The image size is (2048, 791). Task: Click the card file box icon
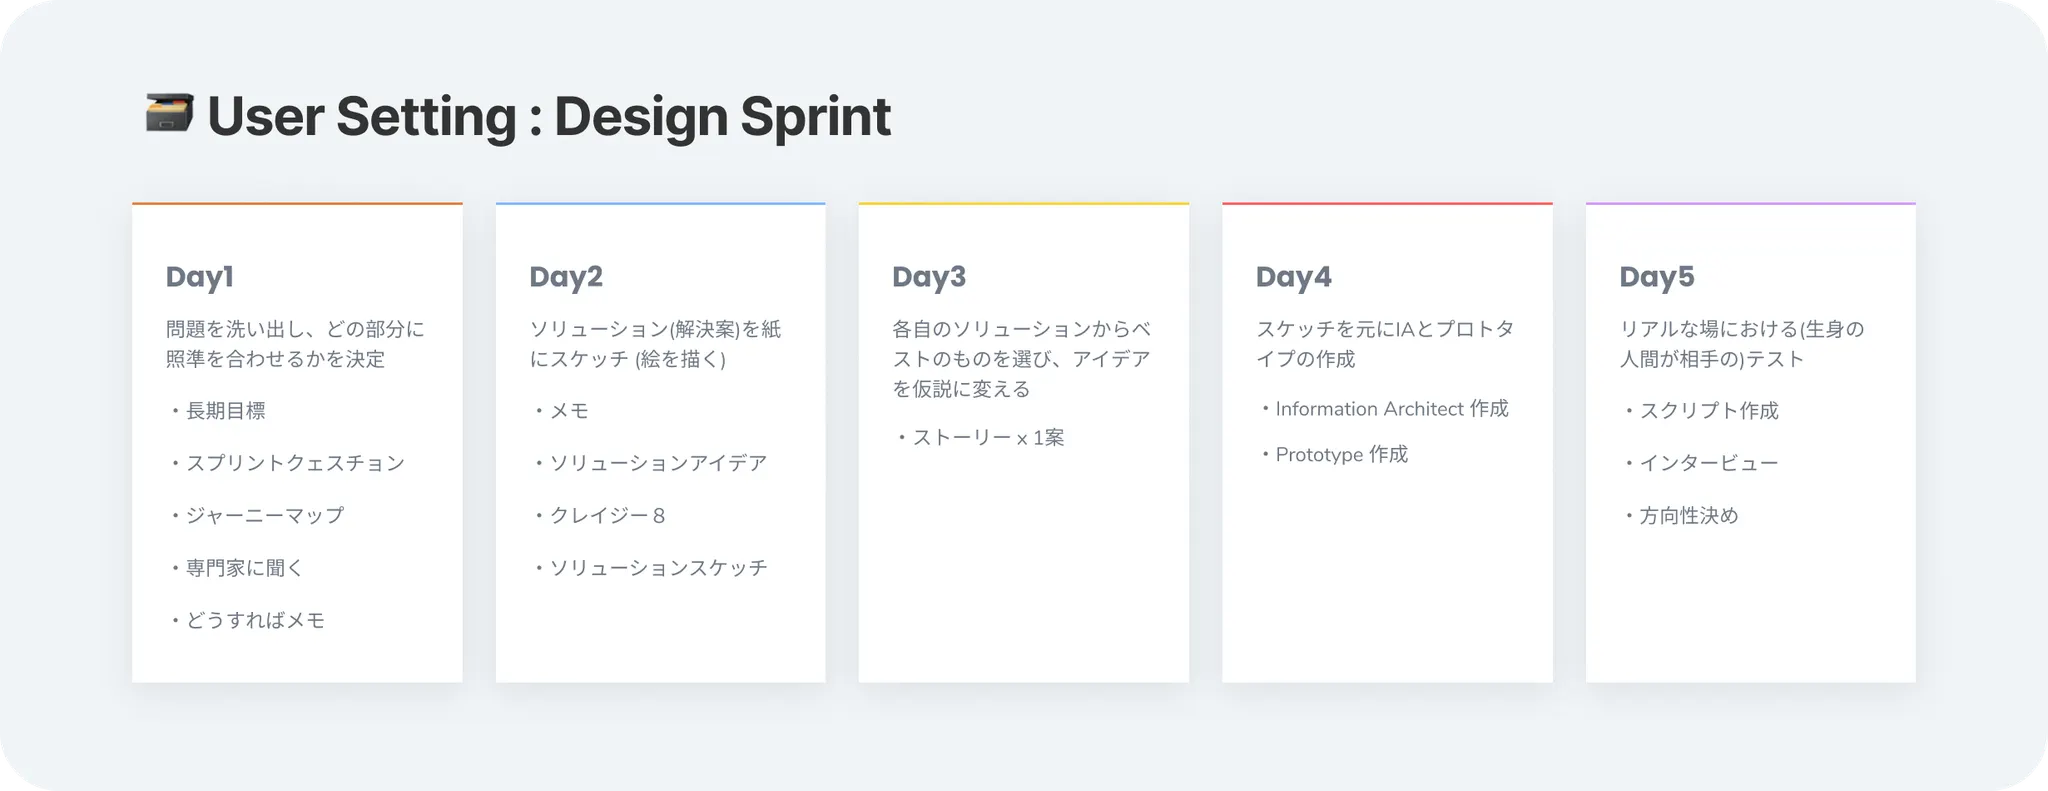pyautogui.click(x=169, y=113)
